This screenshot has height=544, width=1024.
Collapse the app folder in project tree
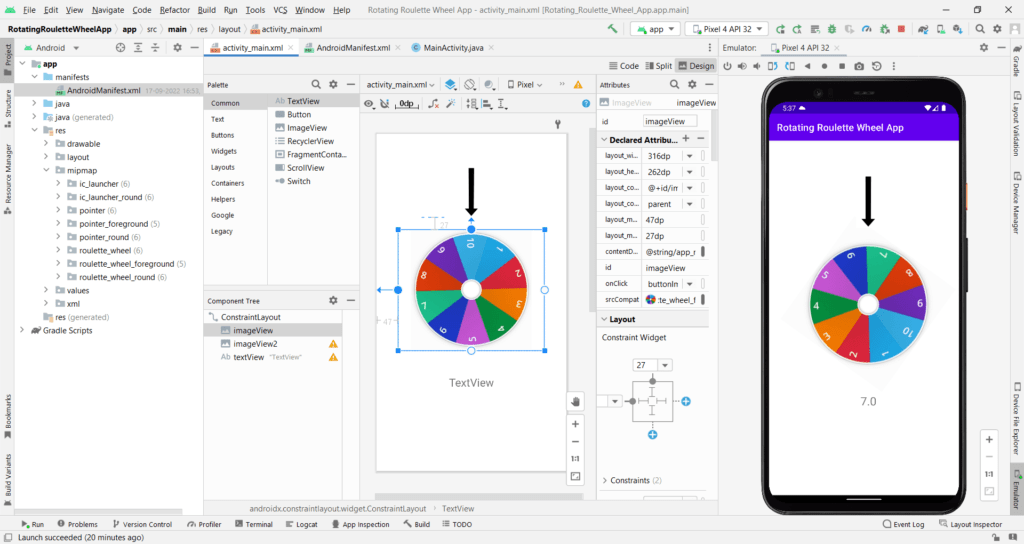point(23,64)
